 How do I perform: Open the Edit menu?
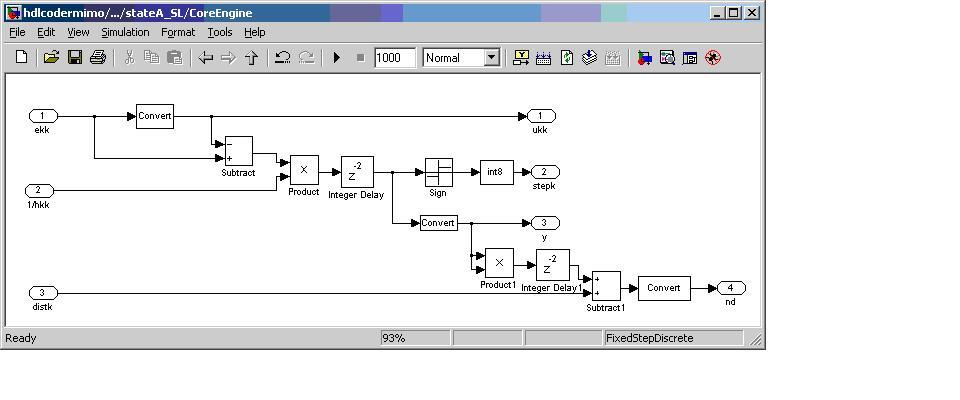pyautogui.click(x=46, y=32)
